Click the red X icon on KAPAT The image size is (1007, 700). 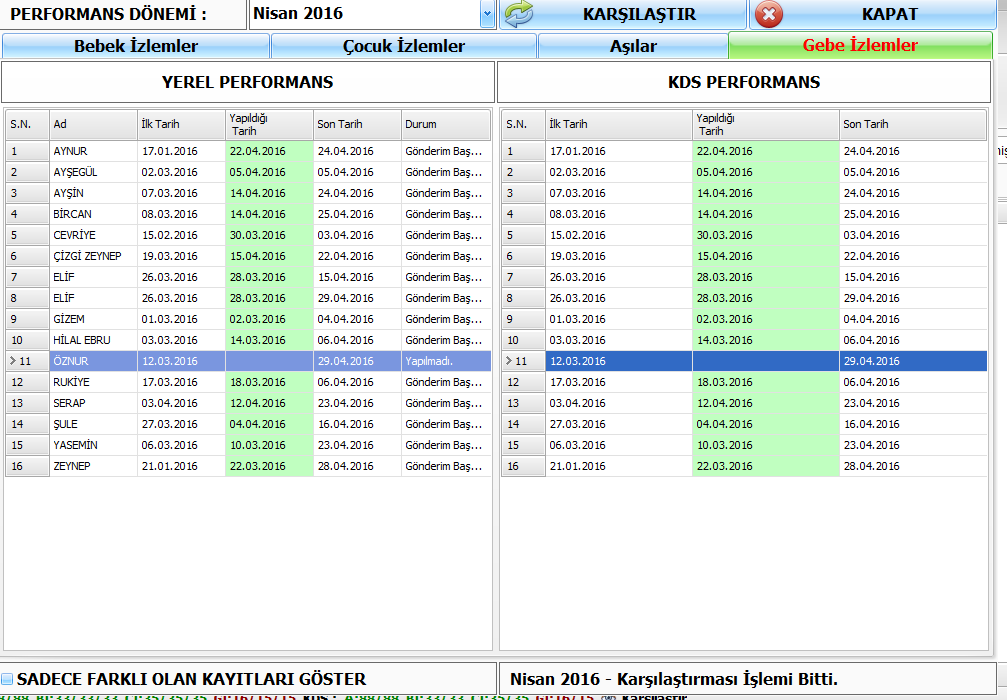point(768,14)
